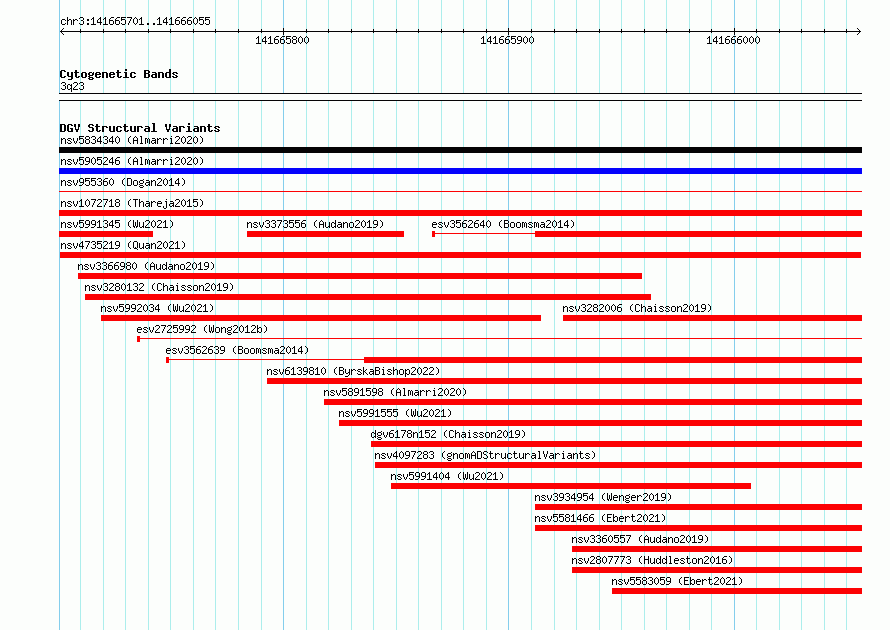Click nsv3360557 (Audano2019) label
Viewport: 890px width, 630px height.
(x=640, y=539)
